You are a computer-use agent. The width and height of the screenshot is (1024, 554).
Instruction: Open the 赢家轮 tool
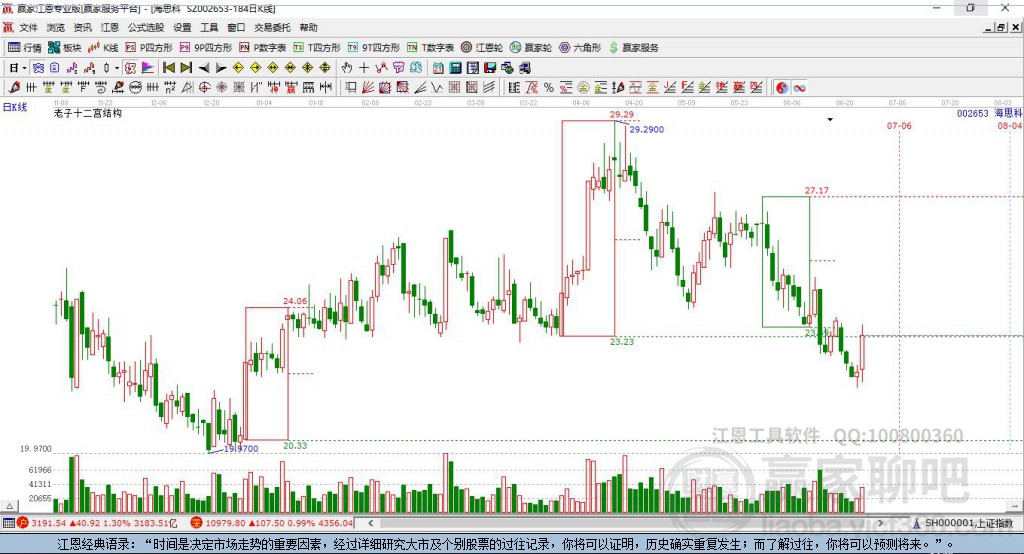pyautogui.click(x=531, y=48)
